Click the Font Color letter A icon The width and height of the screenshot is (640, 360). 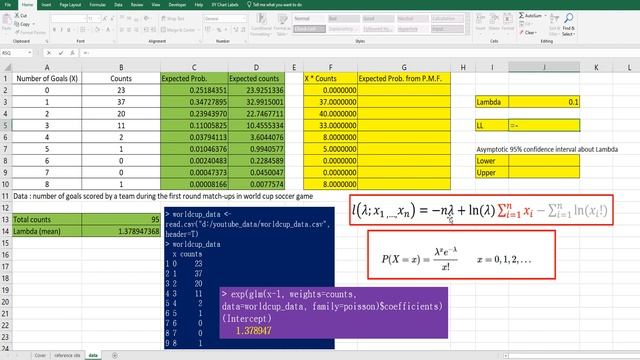tap(108, 30)
